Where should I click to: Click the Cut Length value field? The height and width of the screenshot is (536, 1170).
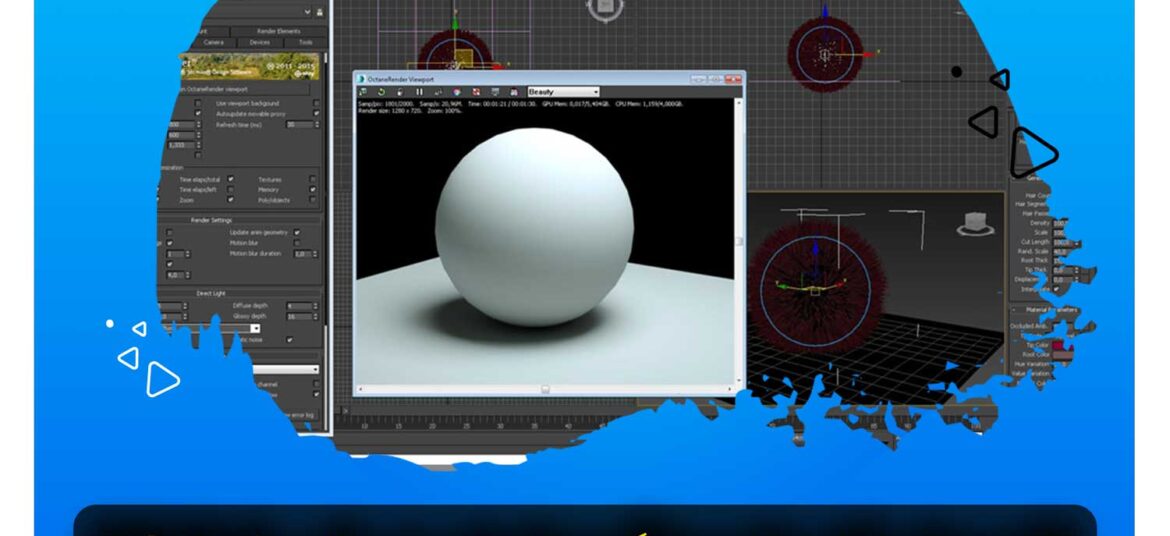tap(1062, 243)
